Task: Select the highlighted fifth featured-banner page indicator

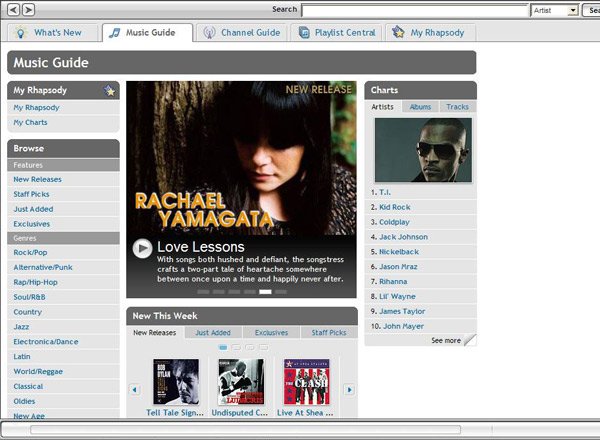Action: [265, 292]
